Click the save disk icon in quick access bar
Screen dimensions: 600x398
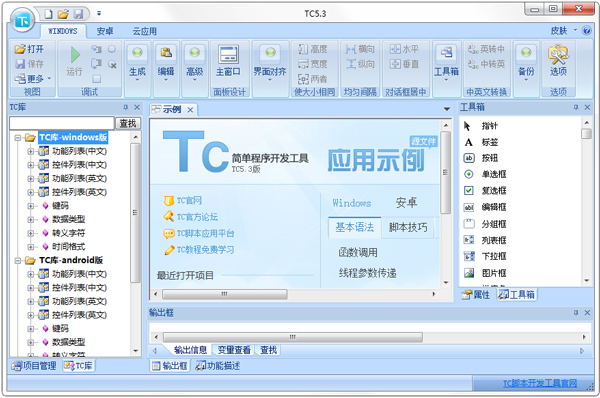[78, 14]
